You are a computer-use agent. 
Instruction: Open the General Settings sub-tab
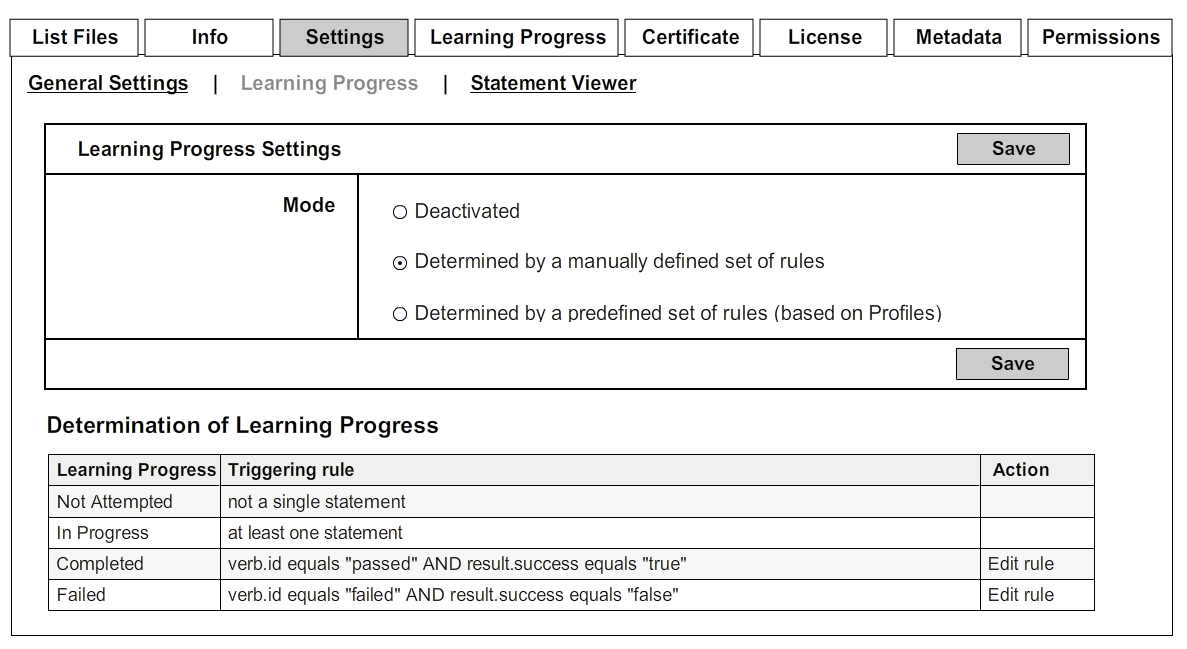tap(108, 84)
